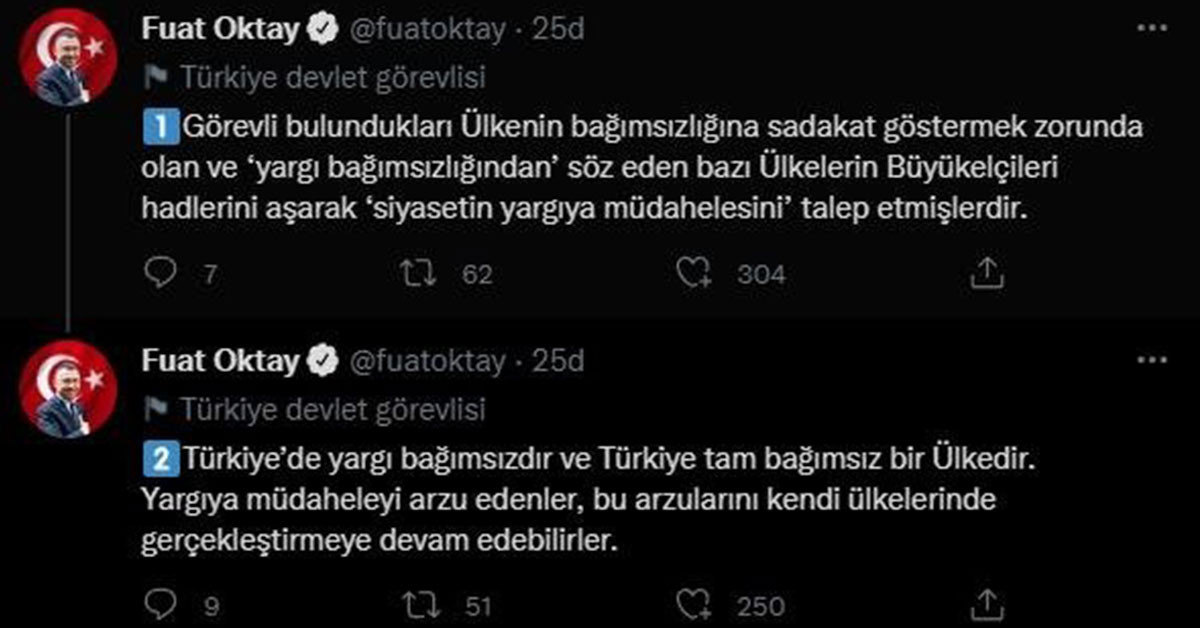Reply to the second tweet with 9 replies
The image size is (1200, 628).
pos(160,603)
